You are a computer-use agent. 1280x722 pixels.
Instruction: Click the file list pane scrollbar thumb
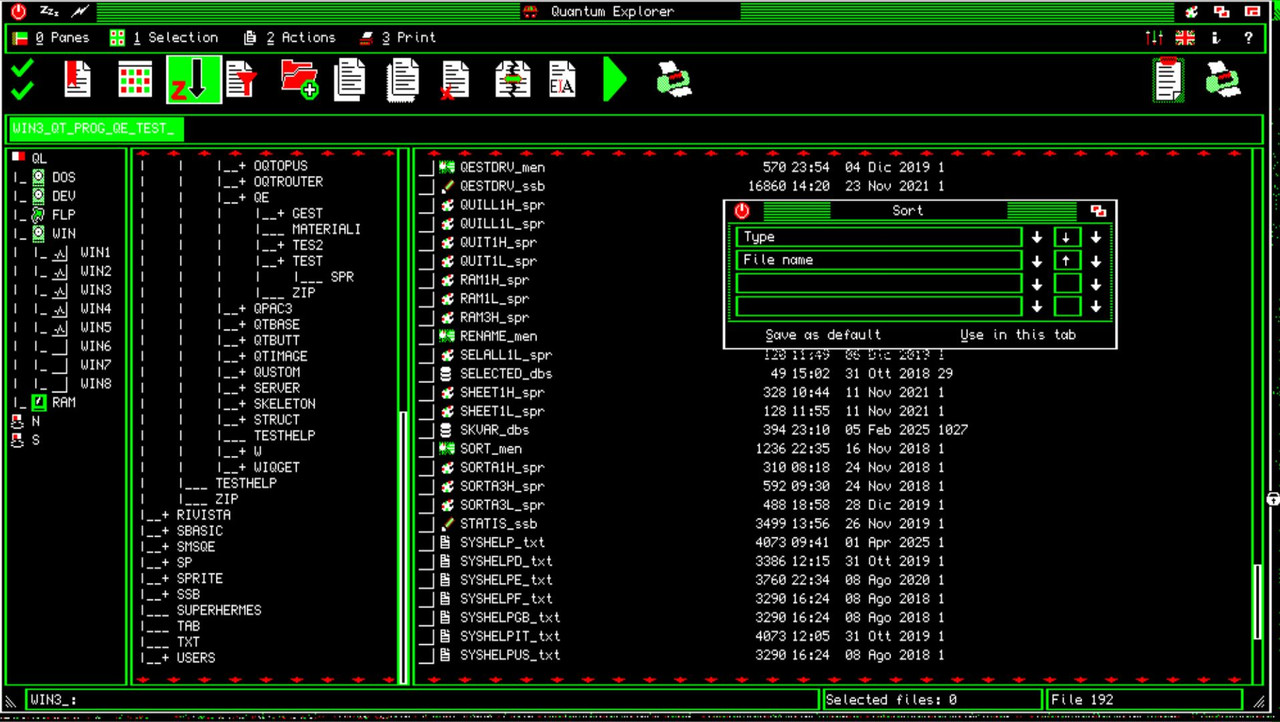(x=1257, y=602)
